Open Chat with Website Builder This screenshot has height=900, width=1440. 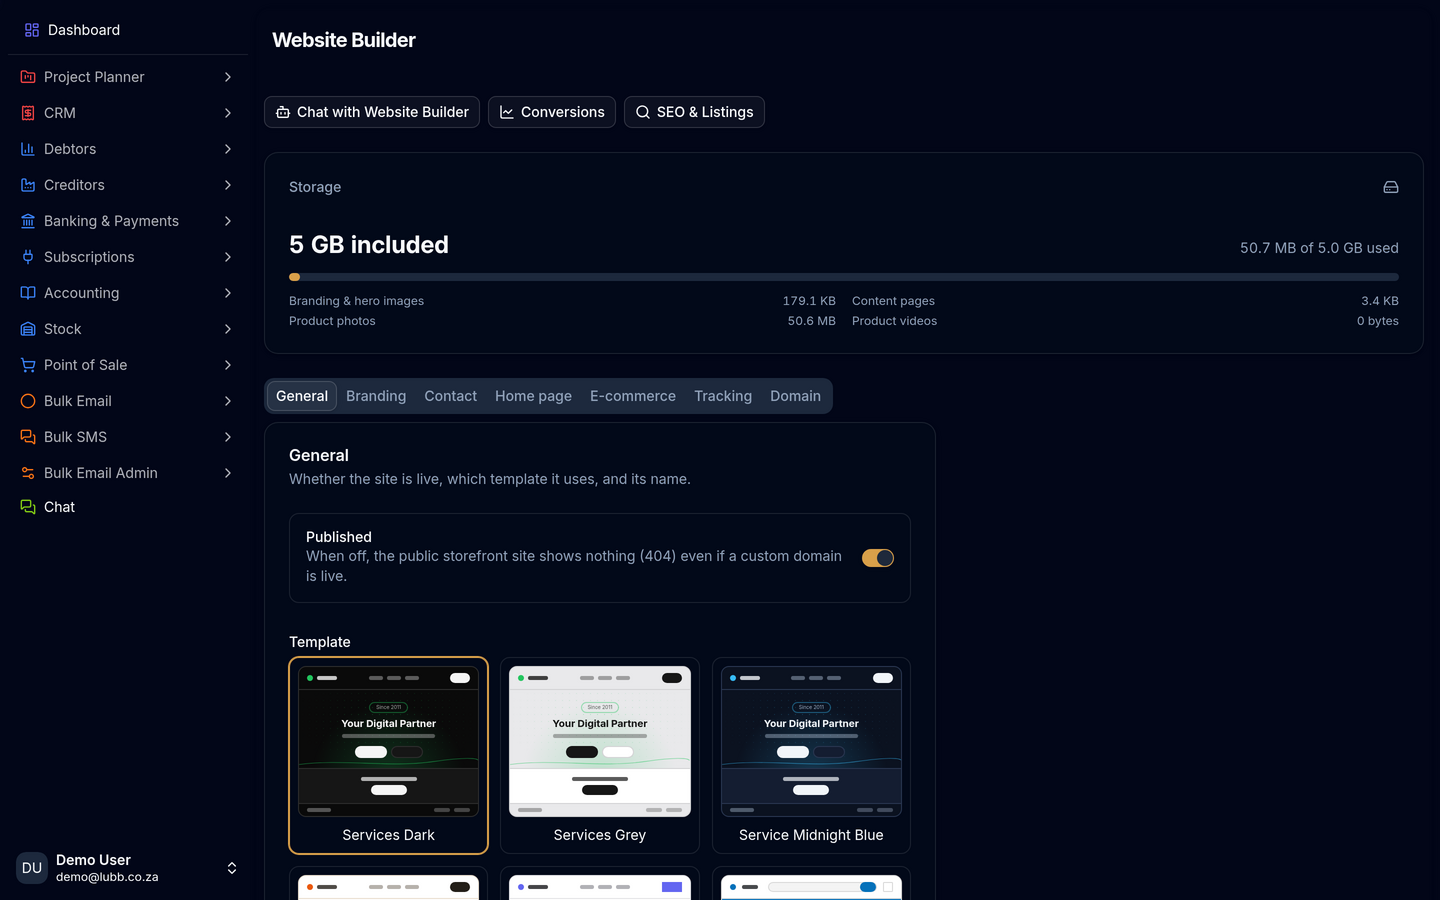pos(372,112)
